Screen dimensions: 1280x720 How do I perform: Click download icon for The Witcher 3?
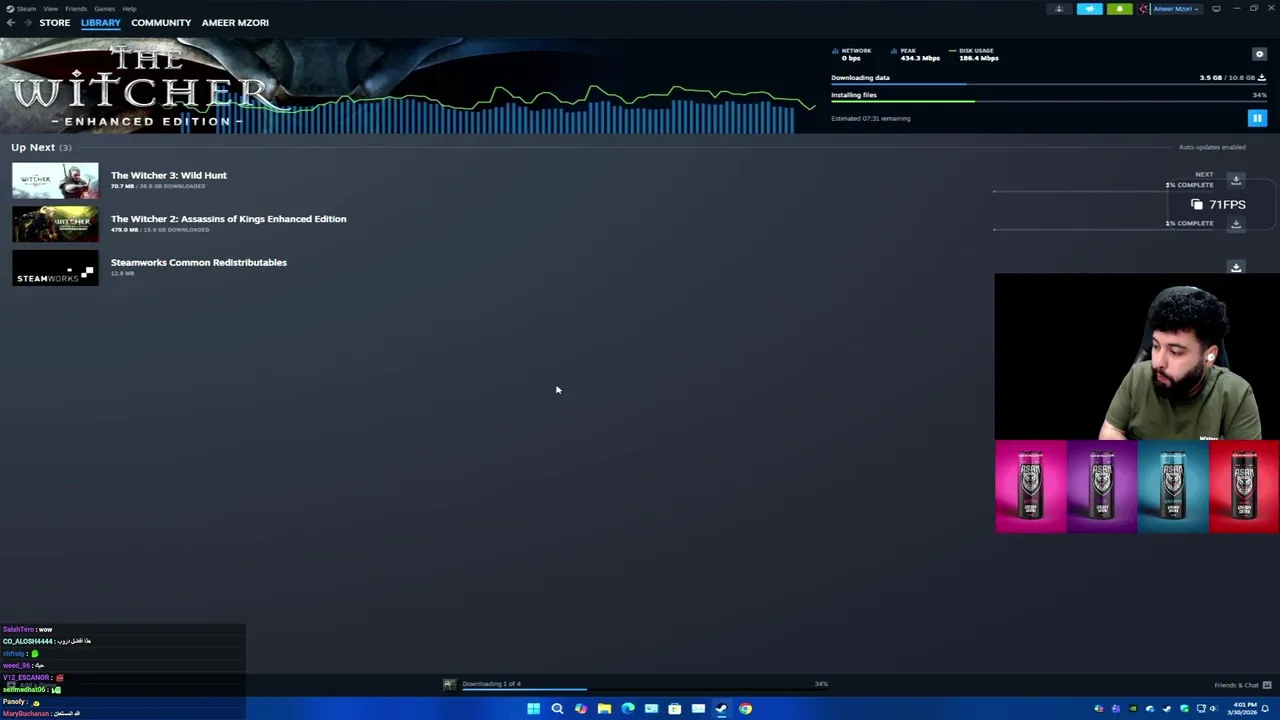coord(1236,180)
